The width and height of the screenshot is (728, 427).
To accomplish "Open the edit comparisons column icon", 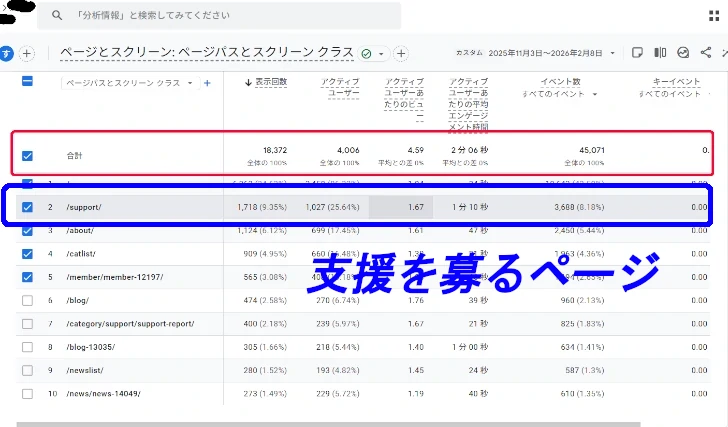I will 660,53.
